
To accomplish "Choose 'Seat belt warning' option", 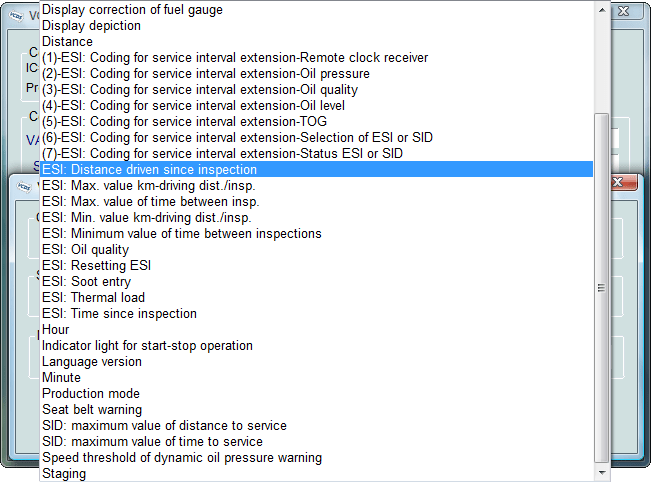I will coord(316,409).
